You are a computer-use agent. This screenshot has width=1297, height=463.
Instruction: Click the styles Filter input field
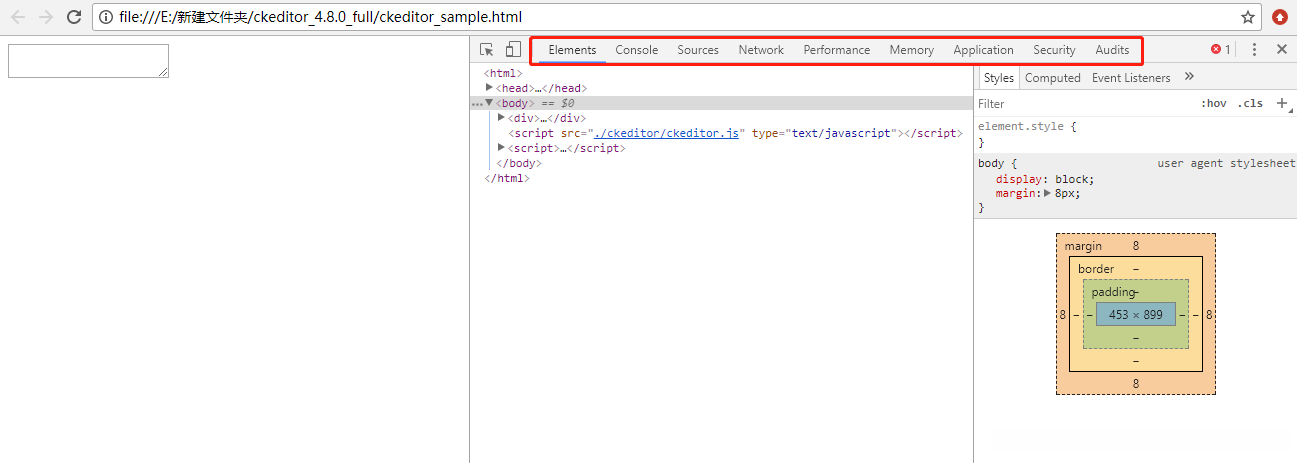(x=1085, y=104)
